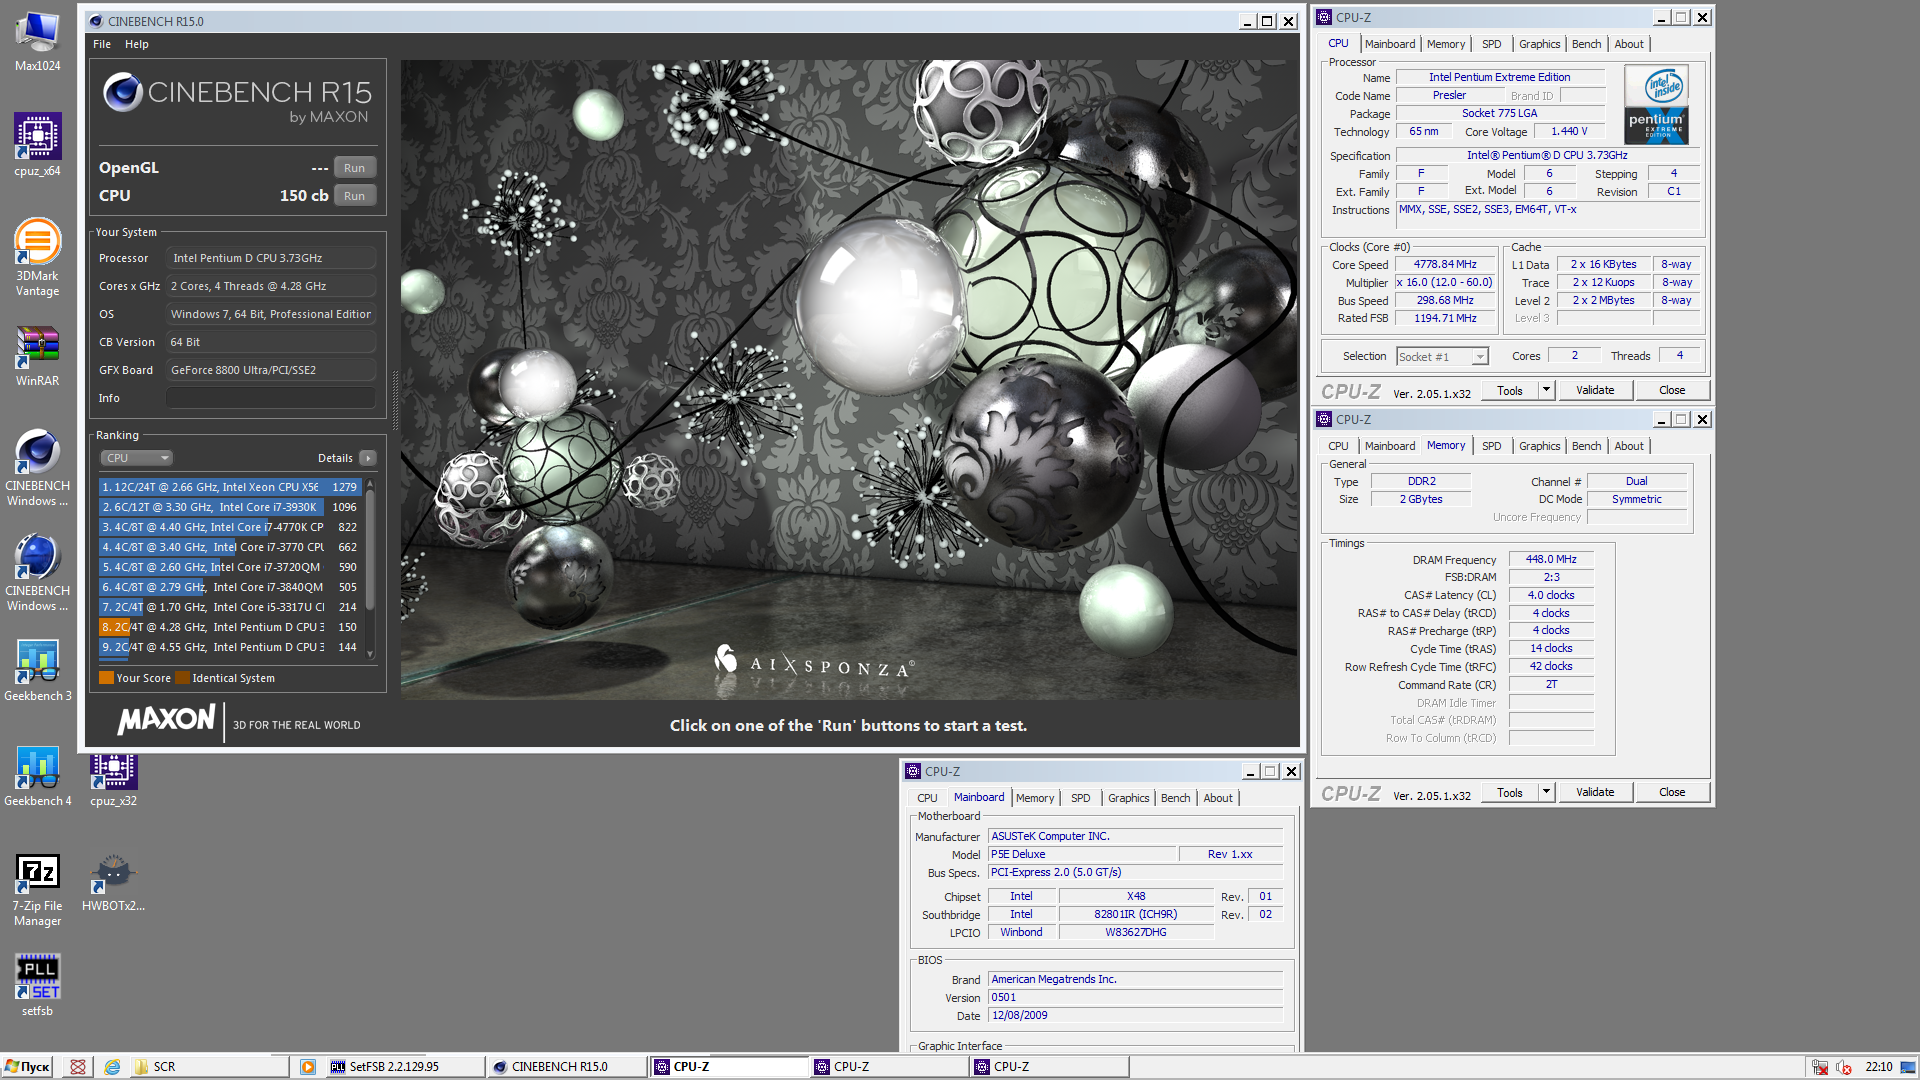Viewport: 1920px width, 1080px height.
Task: Click Validate in Memory CPU-Z window
Action: (x=1595, y=792)
